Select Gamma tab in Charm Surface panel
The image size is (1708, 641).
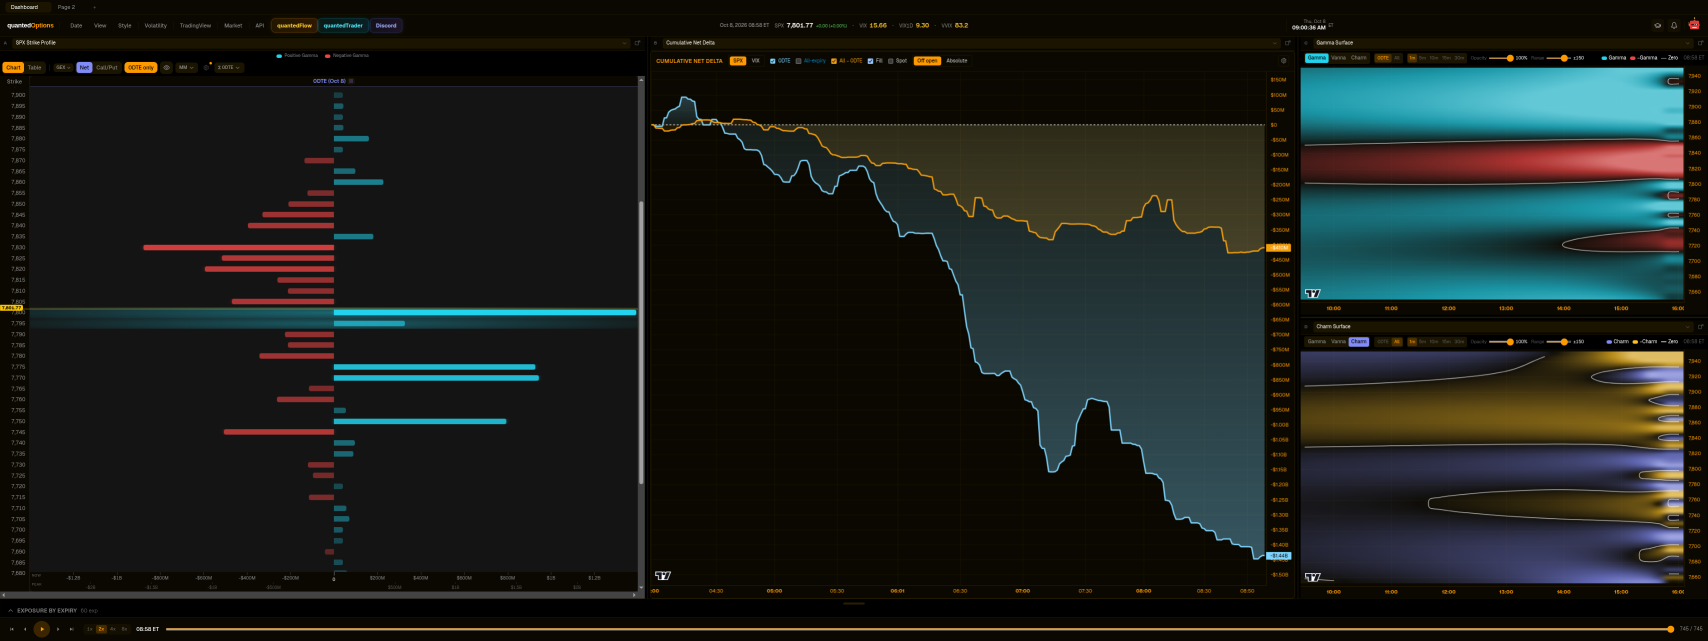1317,342
